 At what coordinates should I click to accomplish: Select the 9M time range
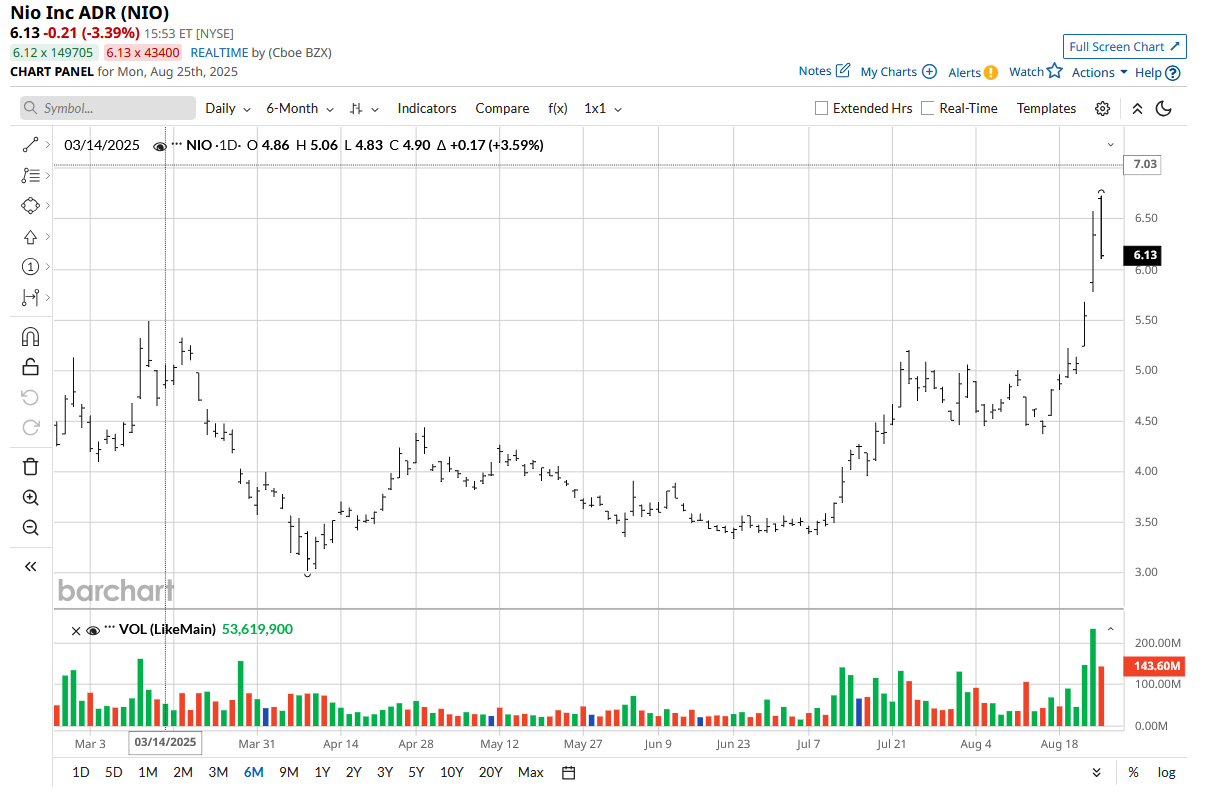click(289, 772)
